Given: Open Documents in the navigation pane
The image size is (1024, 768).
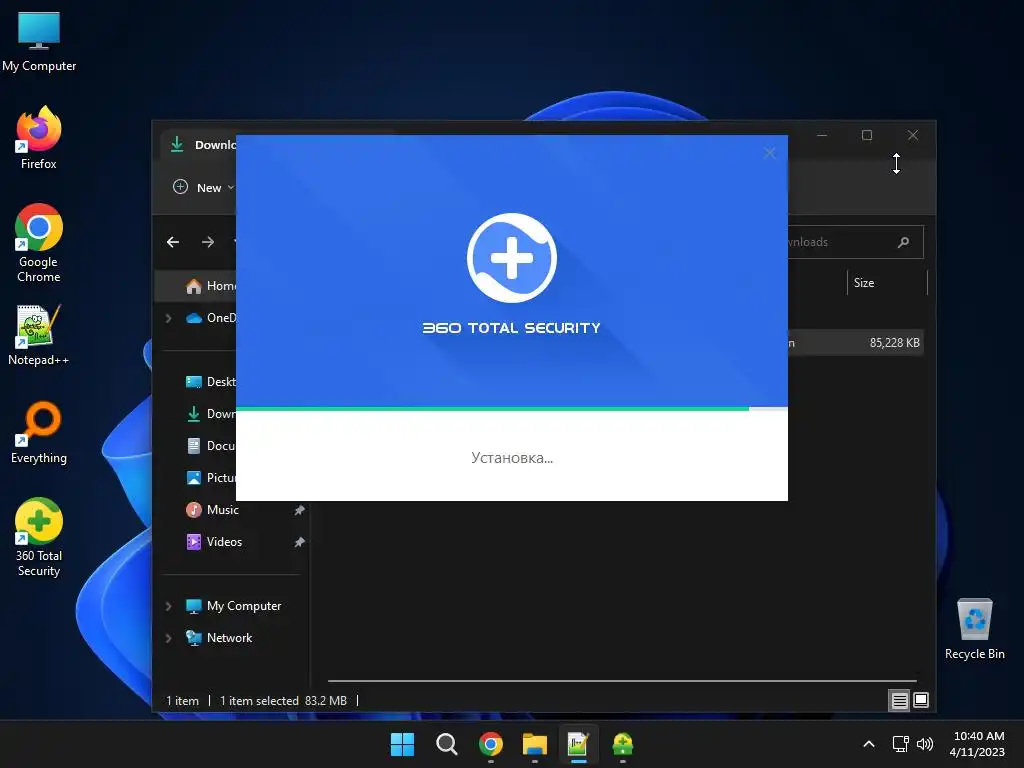Looking at the screenshot, I should click(210, 446).
